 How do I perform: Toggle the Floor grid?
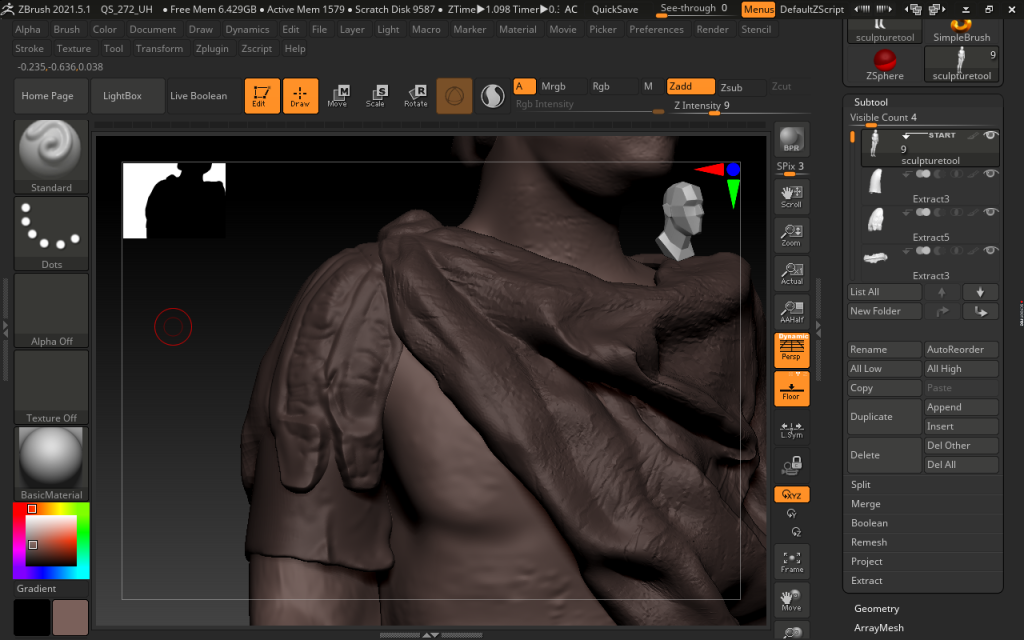[x=792, y=389]
